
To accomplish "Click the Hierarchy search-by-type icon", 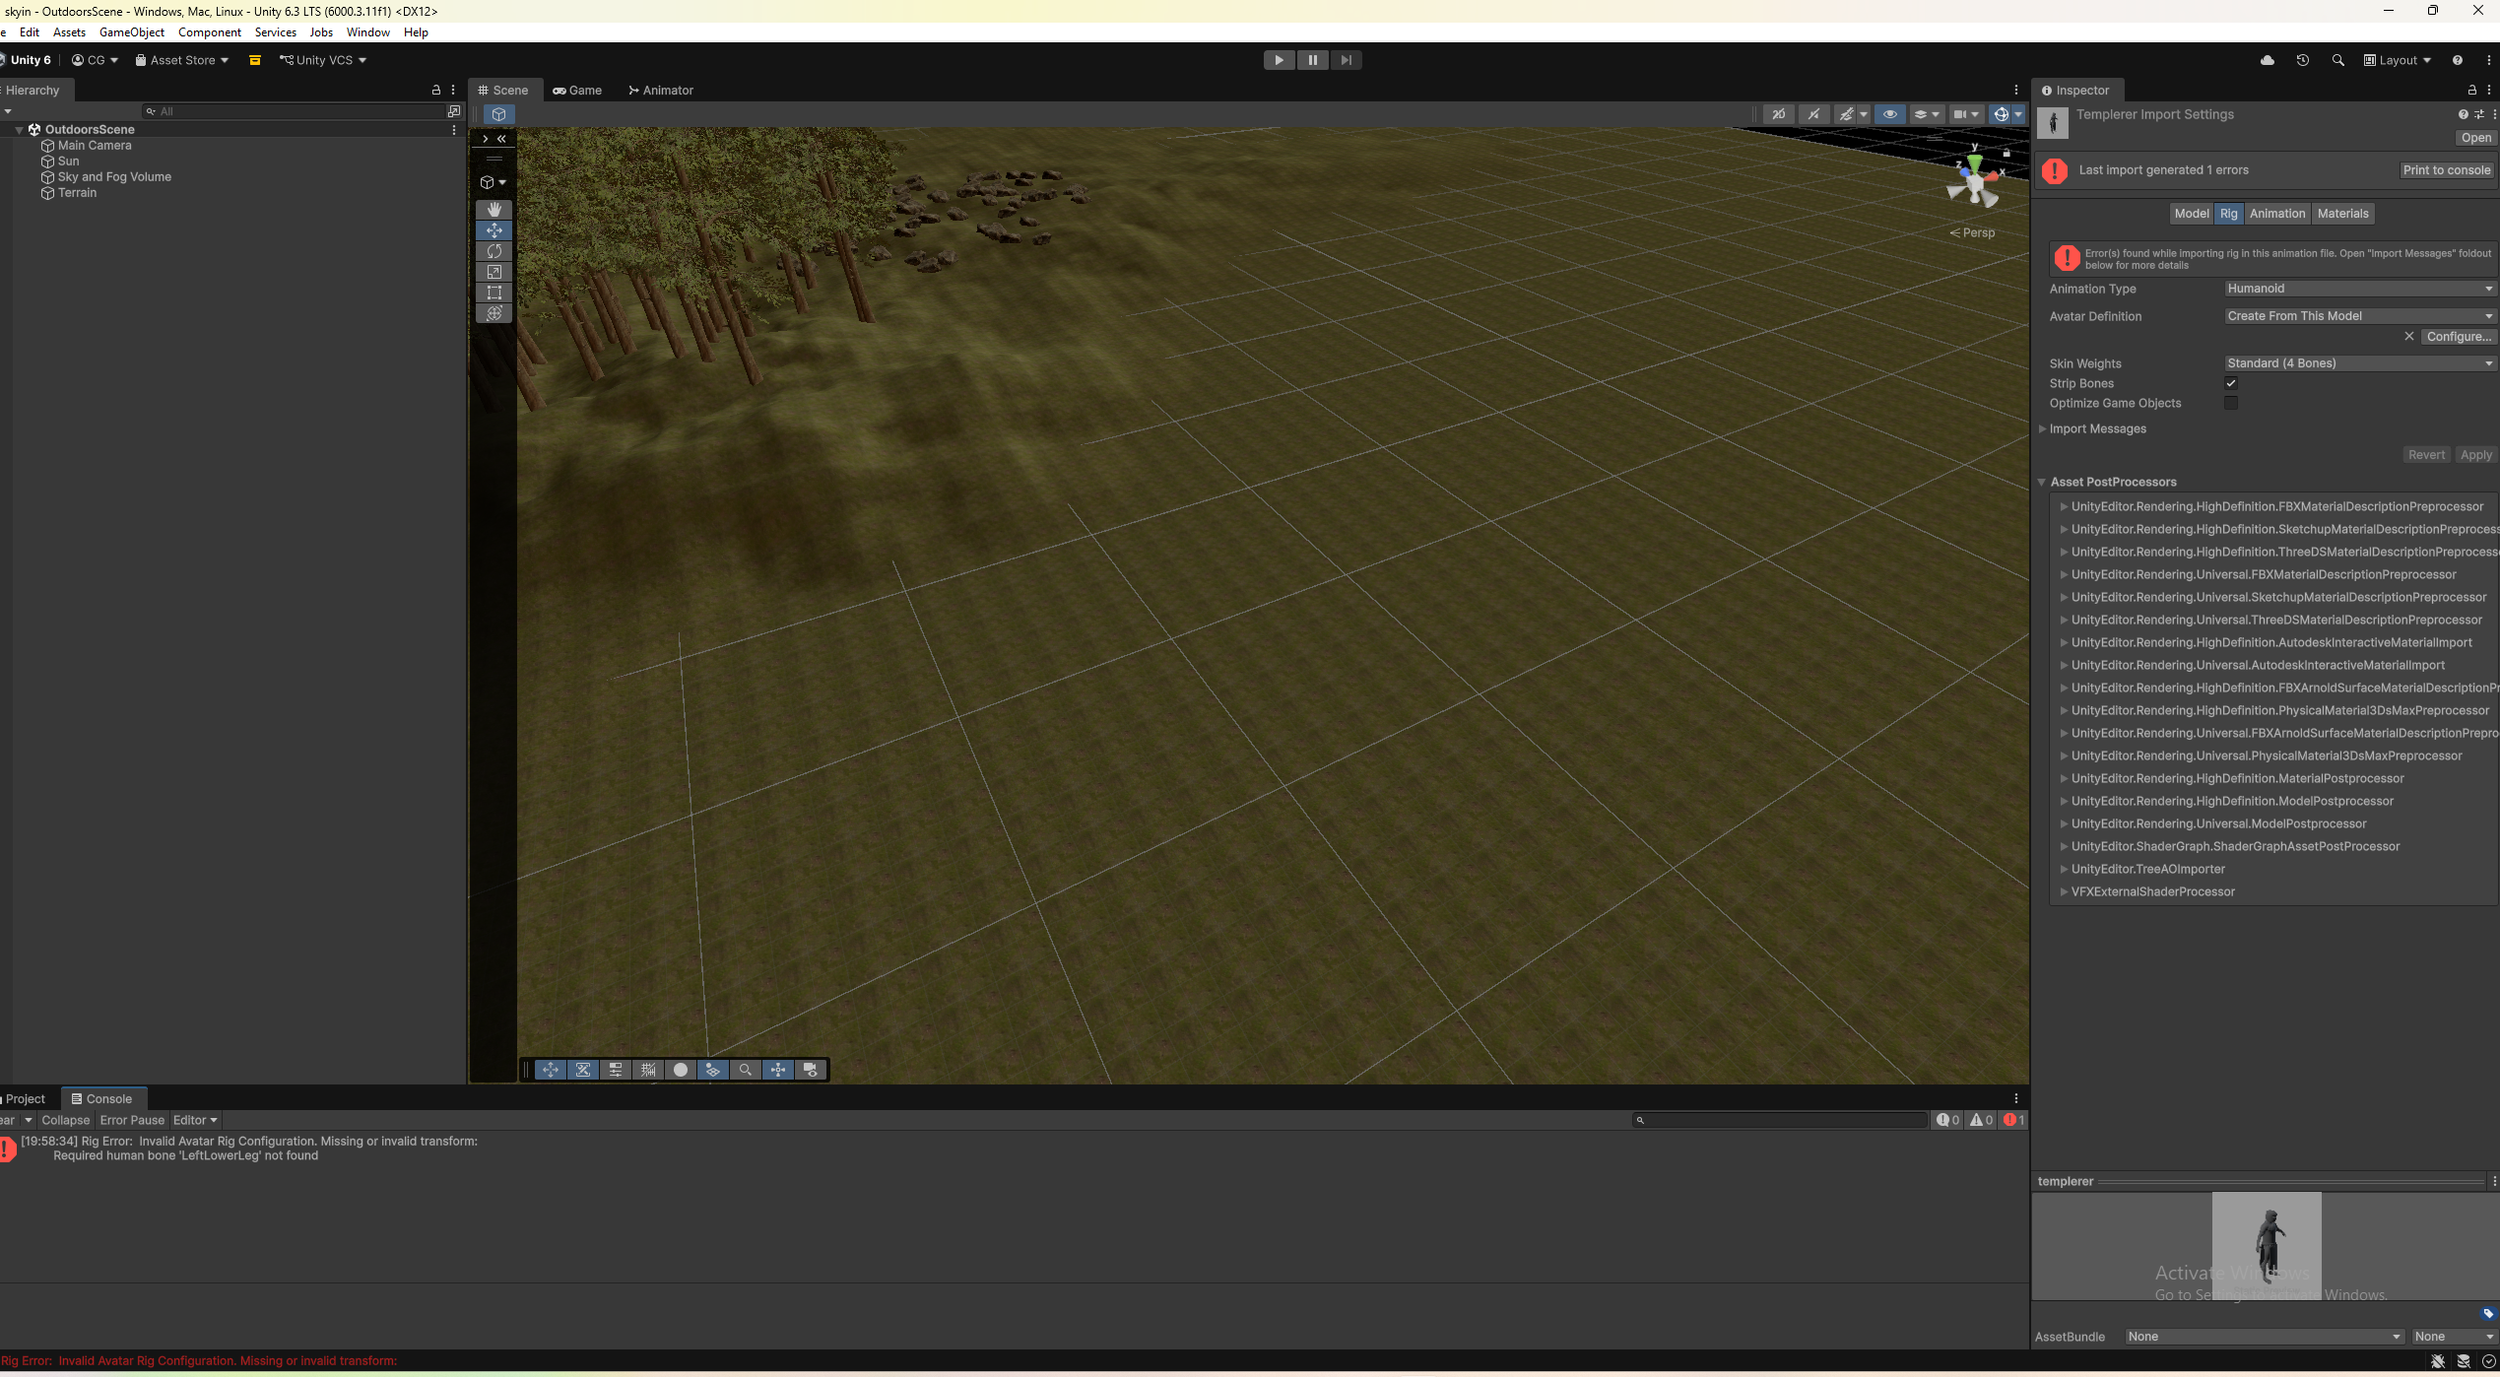I will pyautogui.click(x=454, y=111).
